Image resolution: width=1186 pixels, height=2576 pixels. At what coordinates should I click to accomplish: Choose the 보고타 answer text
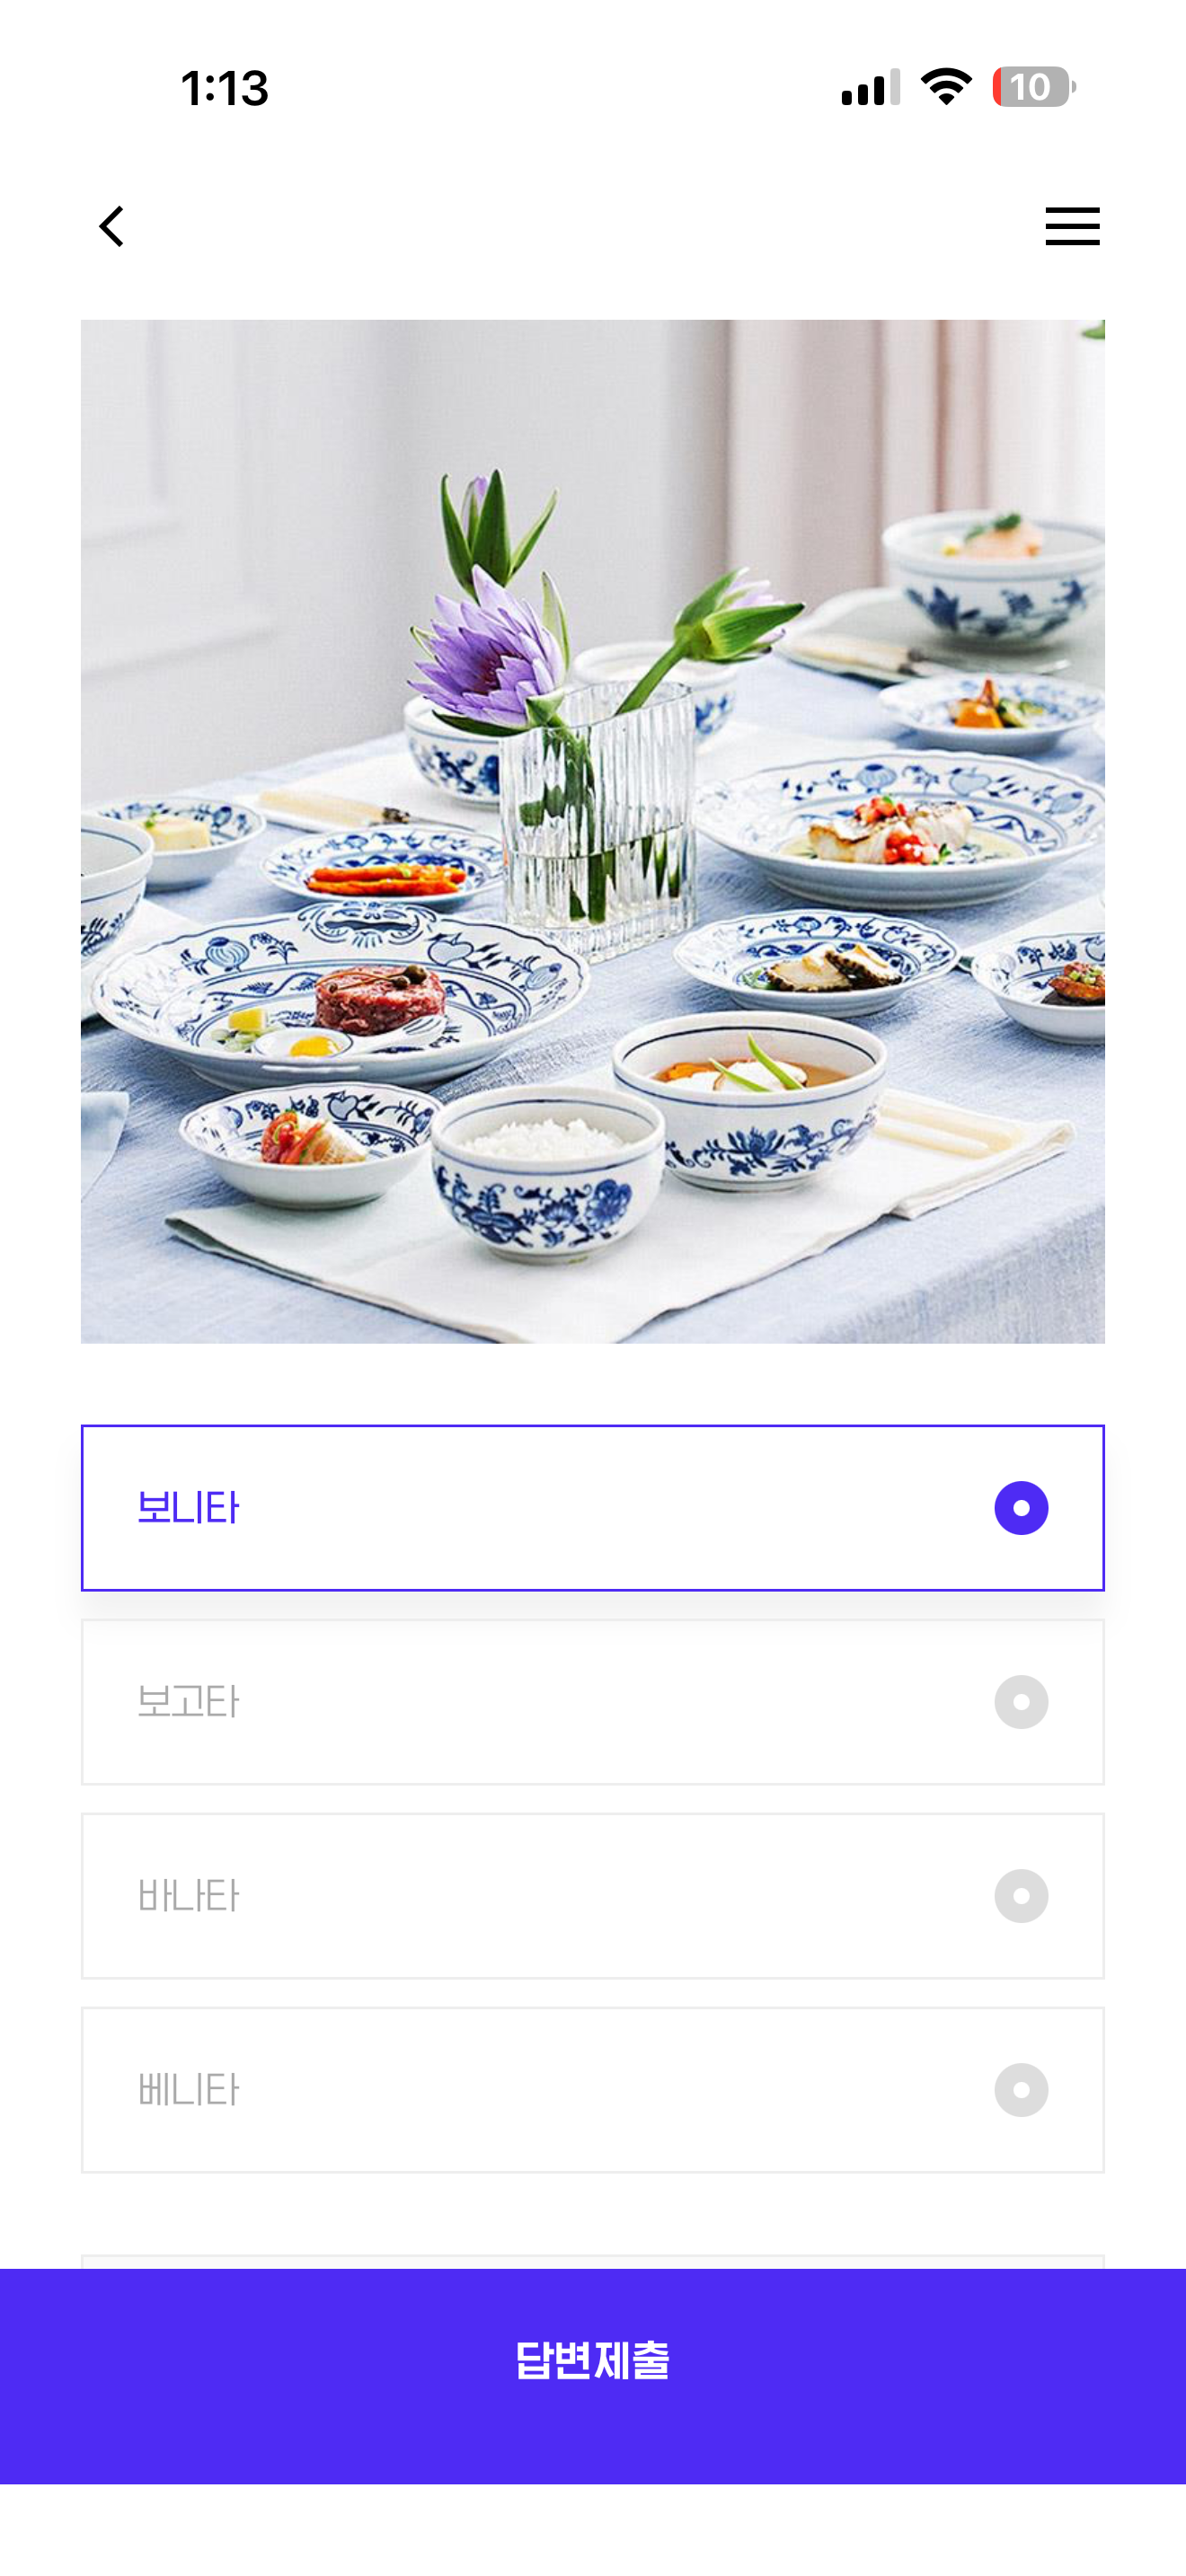click(x=188, y=1702)
